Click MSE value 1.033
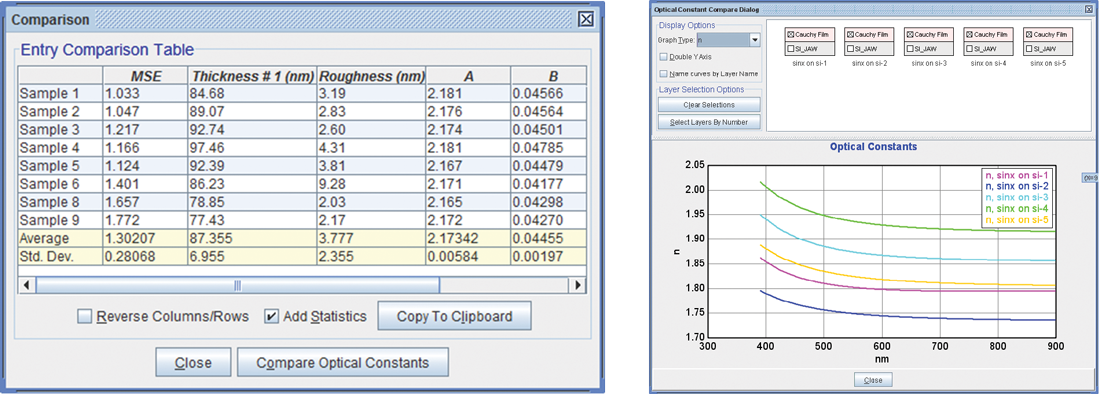 pos(145,94)
